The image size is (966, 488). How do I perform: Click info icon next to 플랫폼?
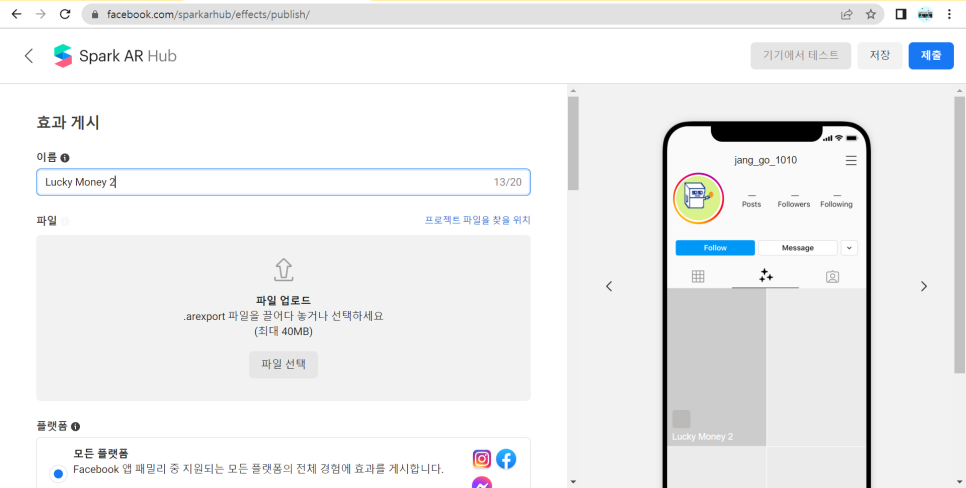click(x=76, y=426)
